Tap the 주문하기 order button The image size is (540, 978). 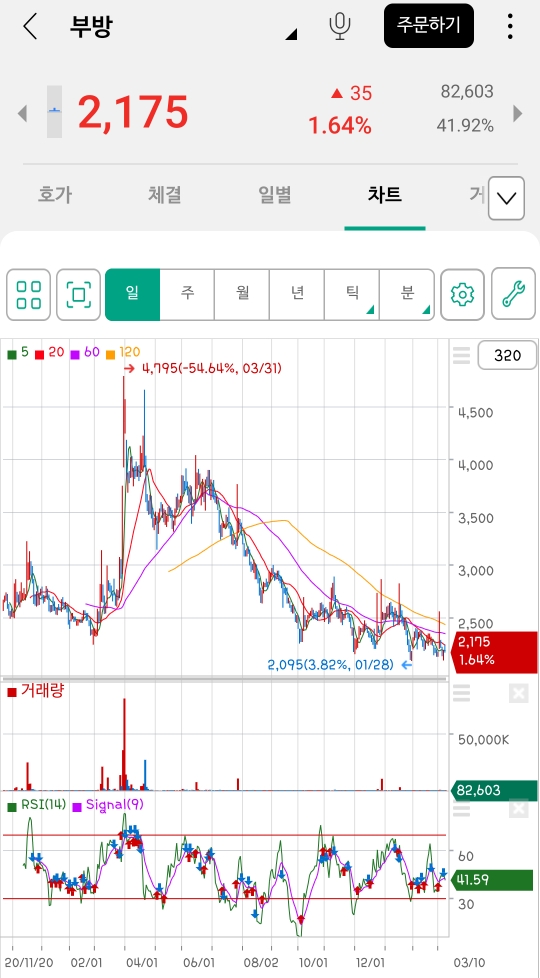tap(428, 26)
